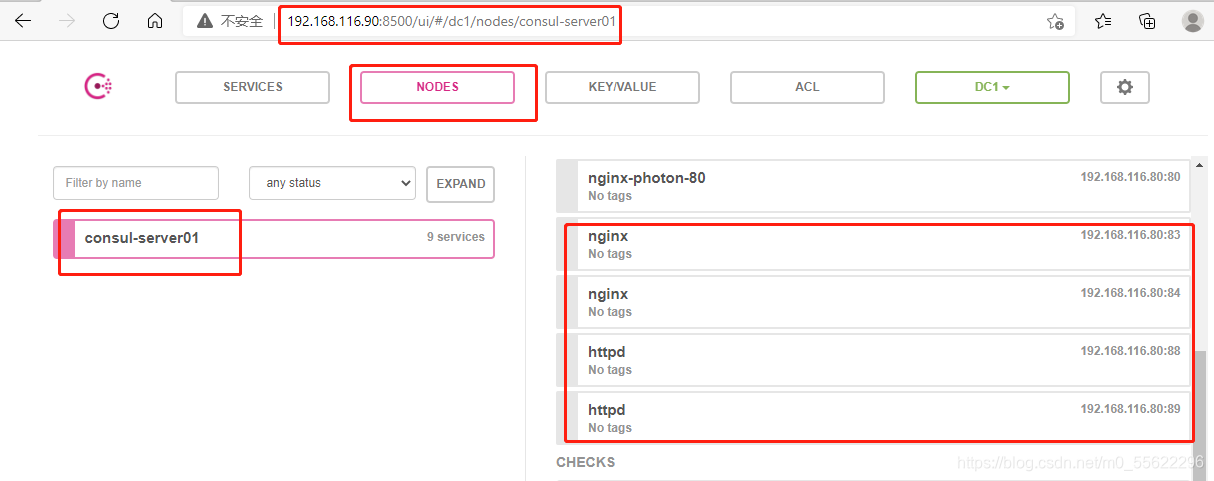Click the browser Forward arrow
Viewport: 1214px width, 481px height.
click(x=67, y=20)
